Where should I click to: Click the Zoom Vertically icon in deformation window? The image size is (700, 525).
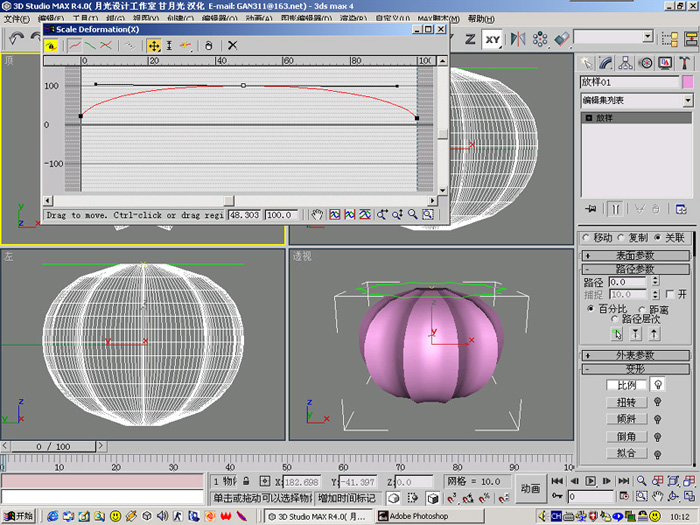point(397,215)
